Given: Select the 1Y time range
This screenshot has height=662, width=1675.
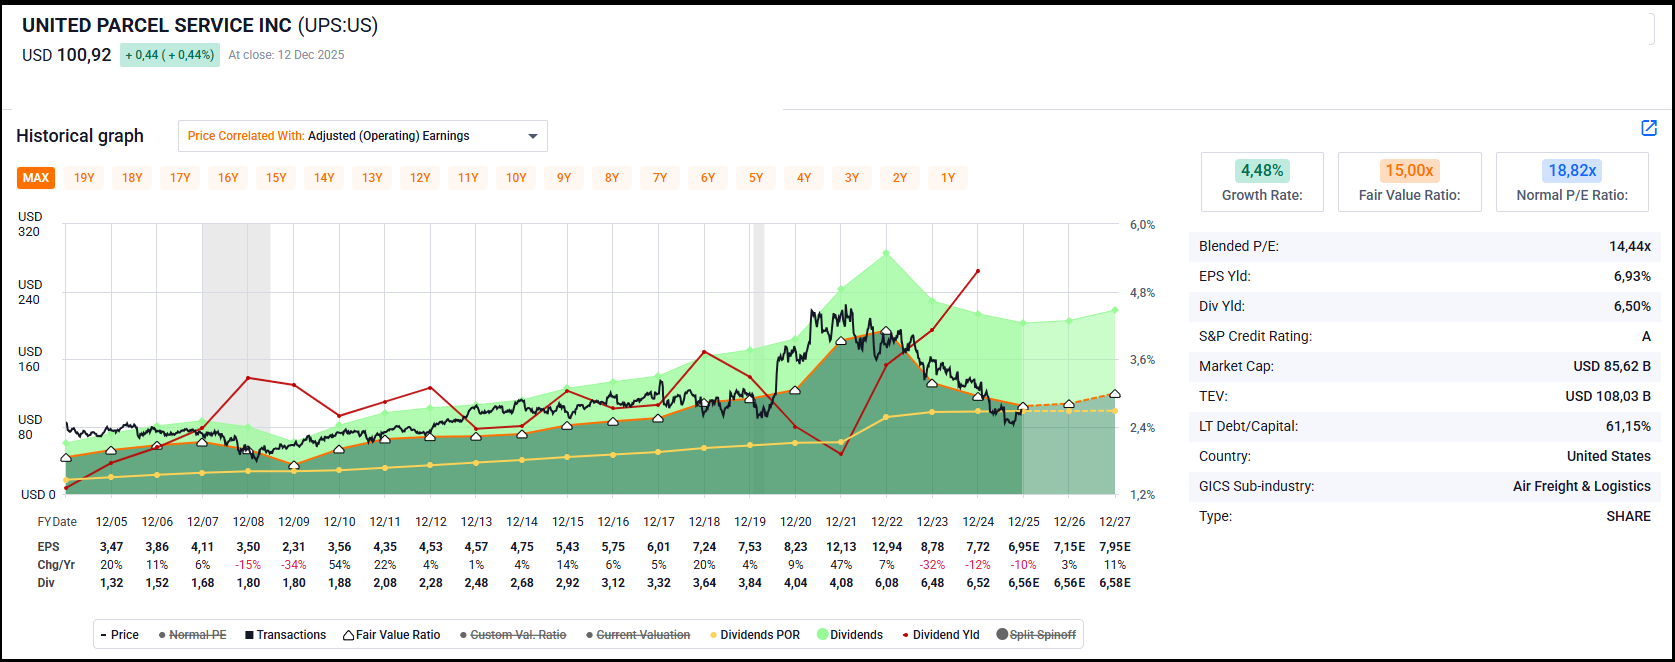Looking at the screenshot, I should [x=948, y=178].
